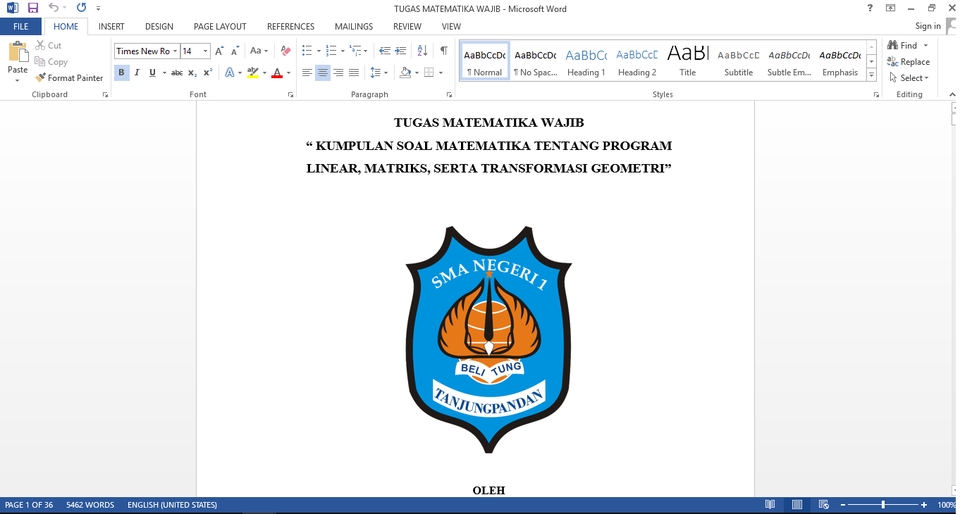
Task: Open the font name dropdown
Action: tap(176, 51)
